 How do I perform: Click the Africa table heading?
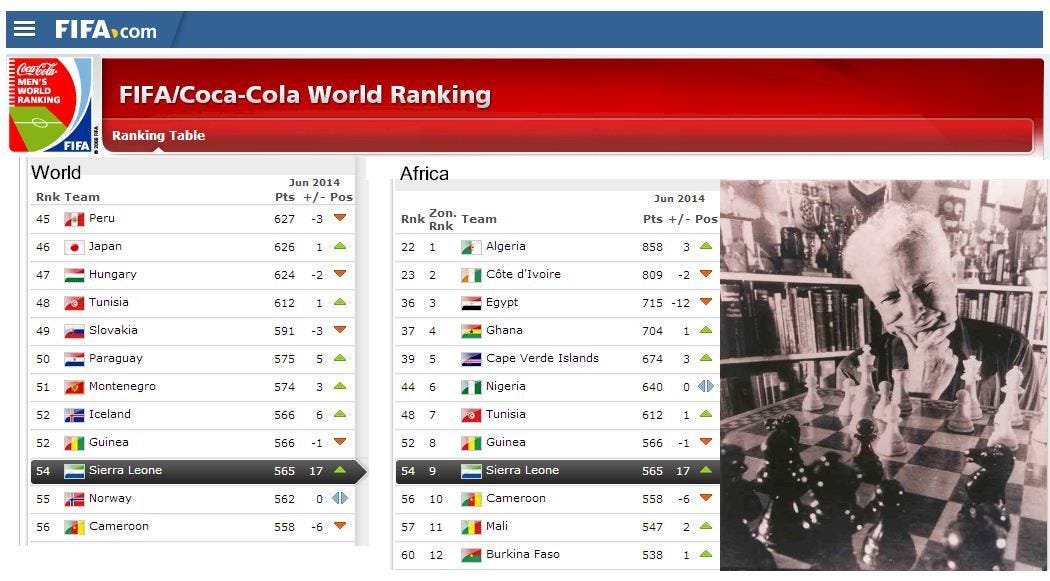(x=424, y=174)
